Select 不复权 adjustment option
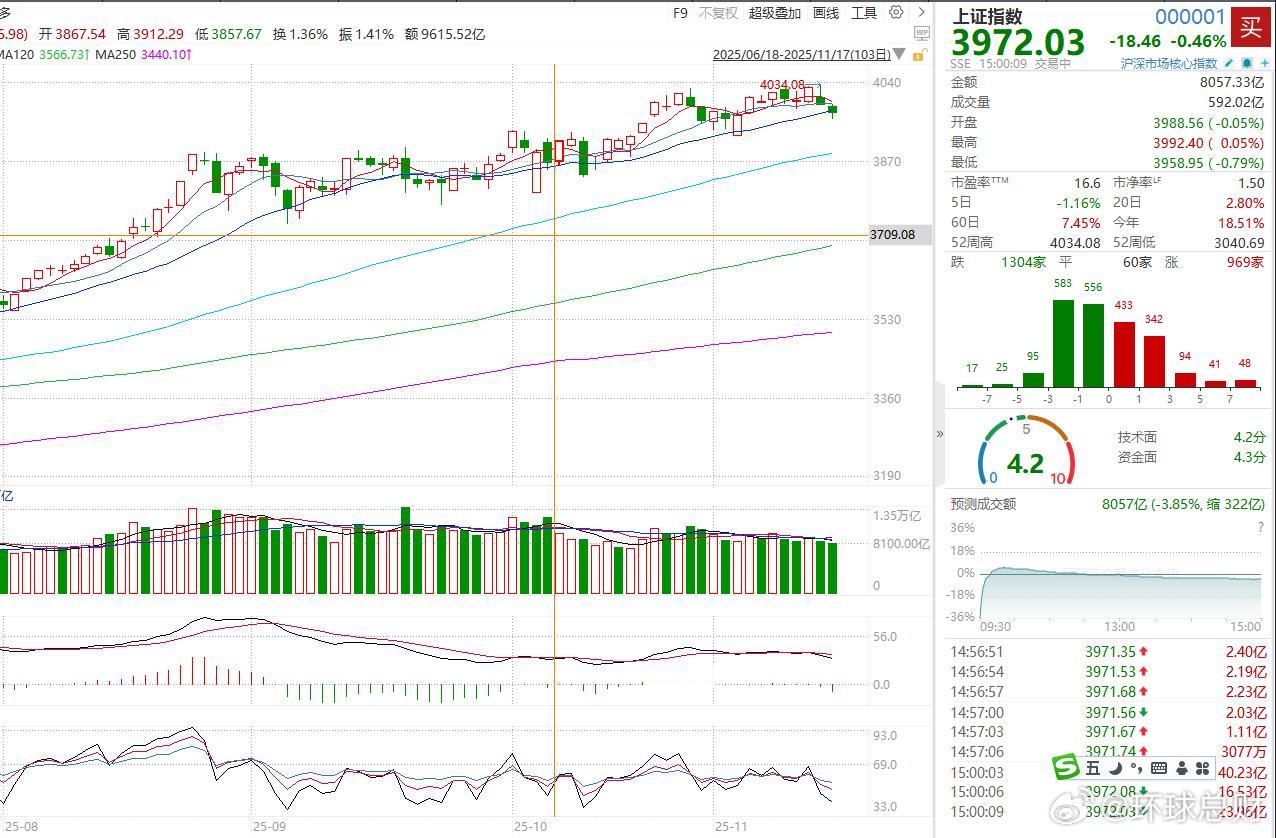1276x838 pixels. click(718, 13)
